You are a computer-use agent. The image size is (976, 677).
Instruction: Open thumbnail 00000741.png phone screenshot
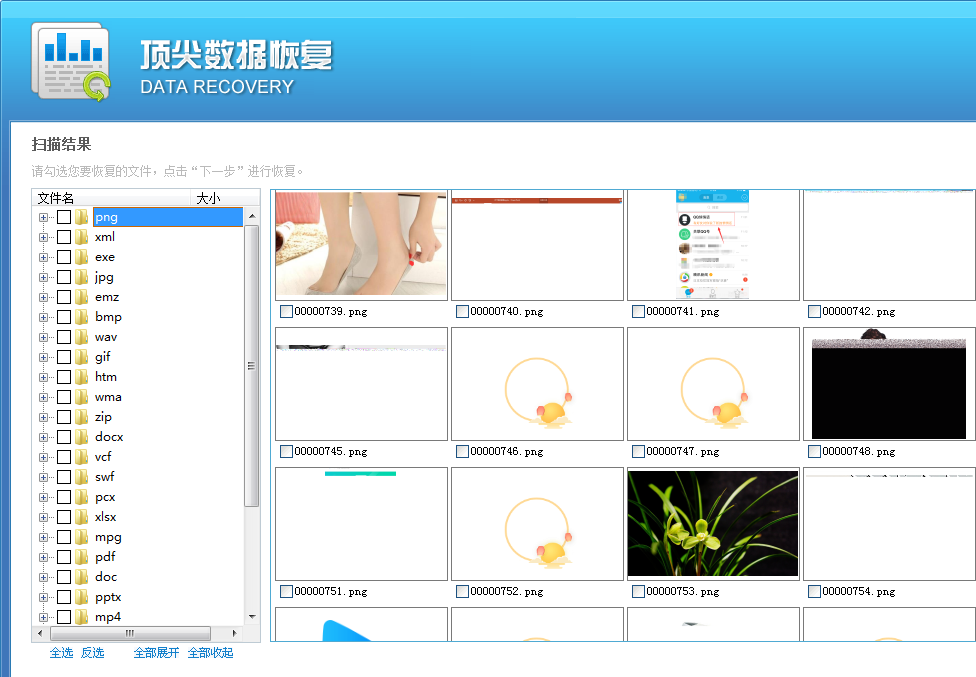coord(713,245)
